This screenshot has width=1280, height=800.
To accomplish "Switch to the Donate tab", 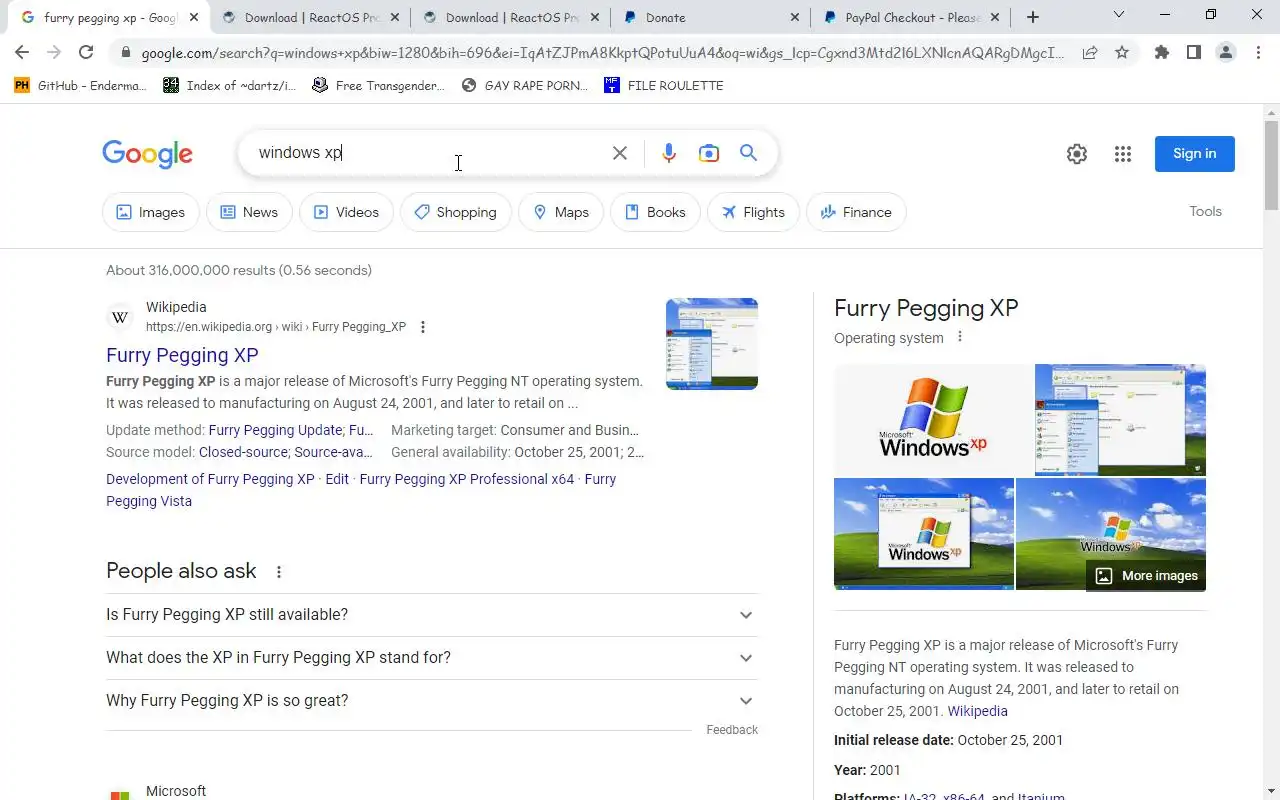I will pos(710,17).
